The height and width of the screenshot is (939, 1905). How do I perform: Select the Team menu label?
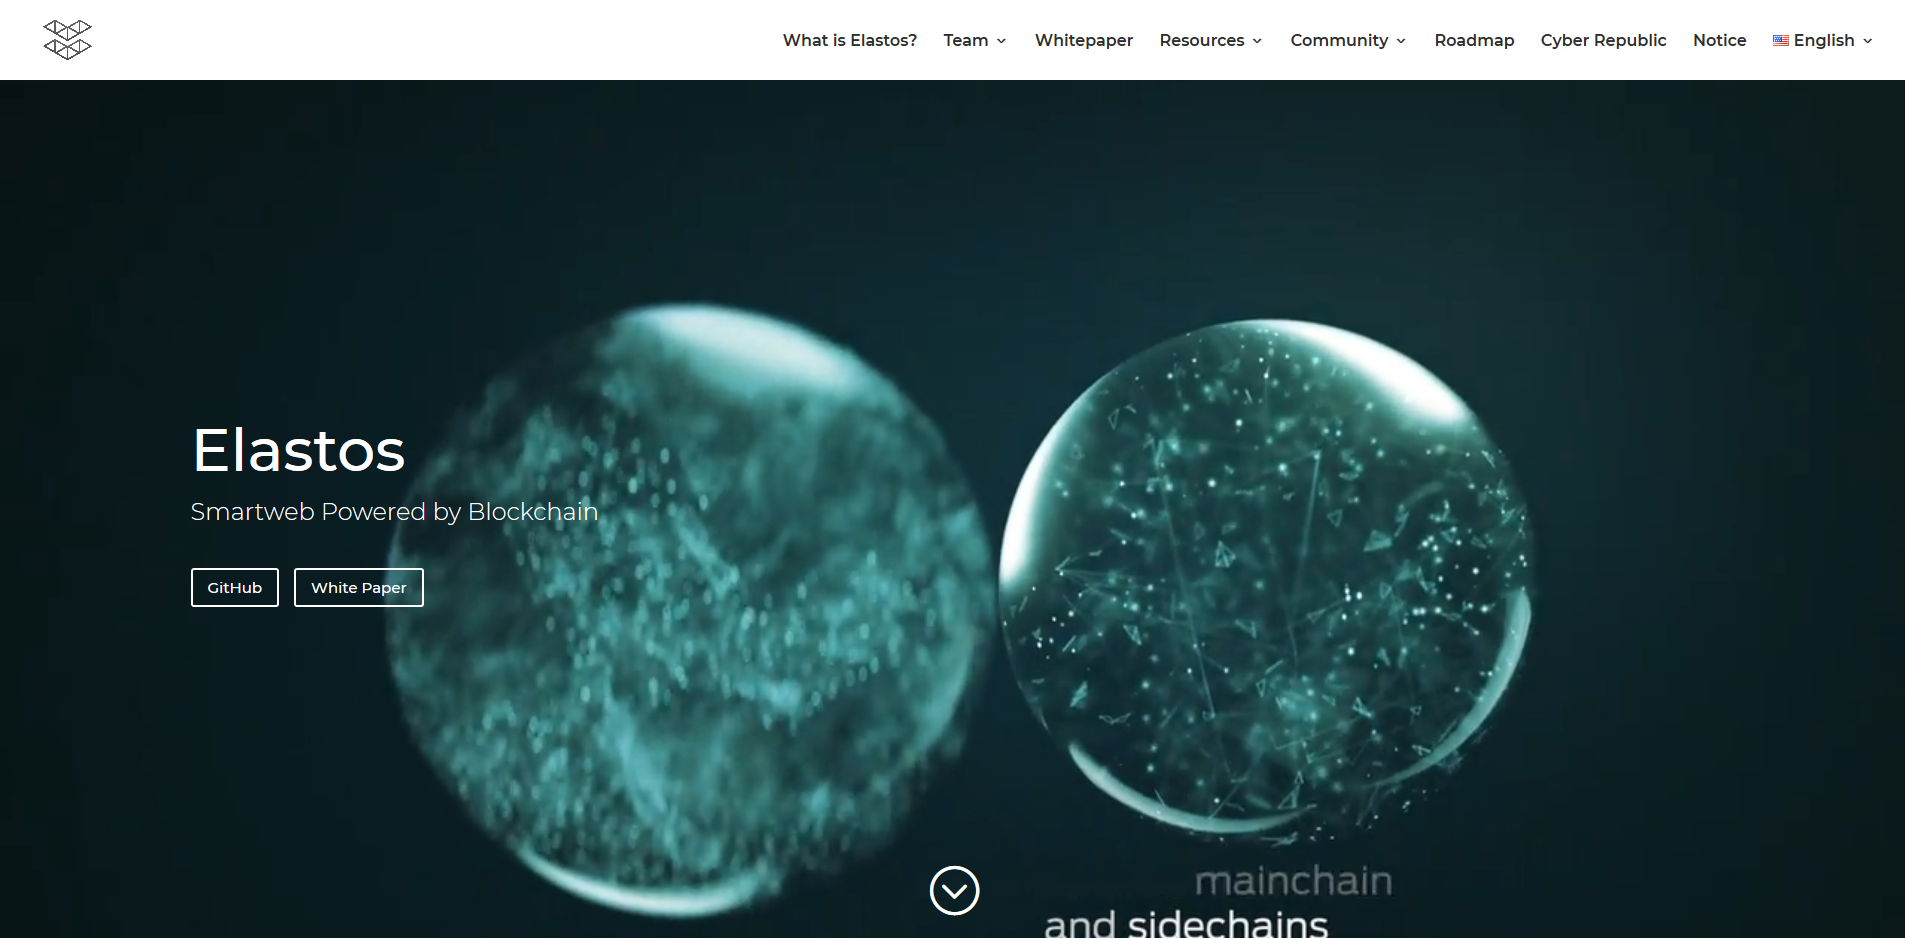point(965,40)
